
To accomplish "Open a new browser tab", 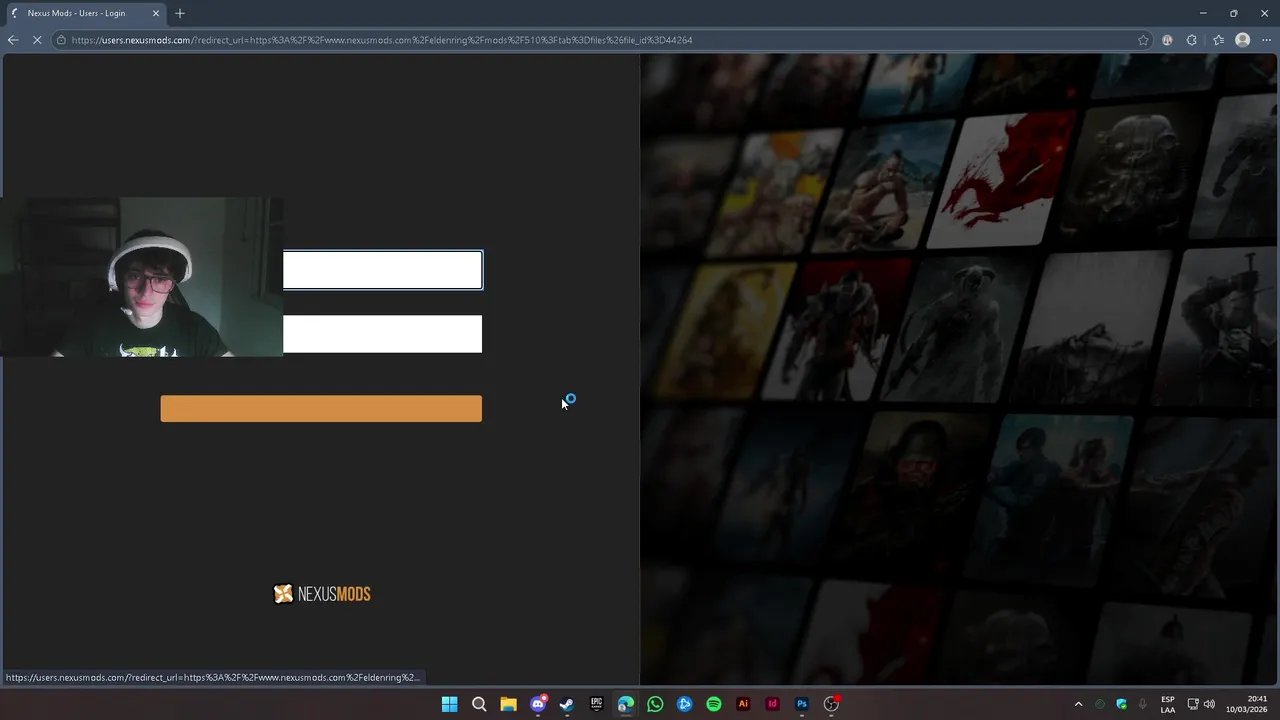I will (x=180, y=13).
